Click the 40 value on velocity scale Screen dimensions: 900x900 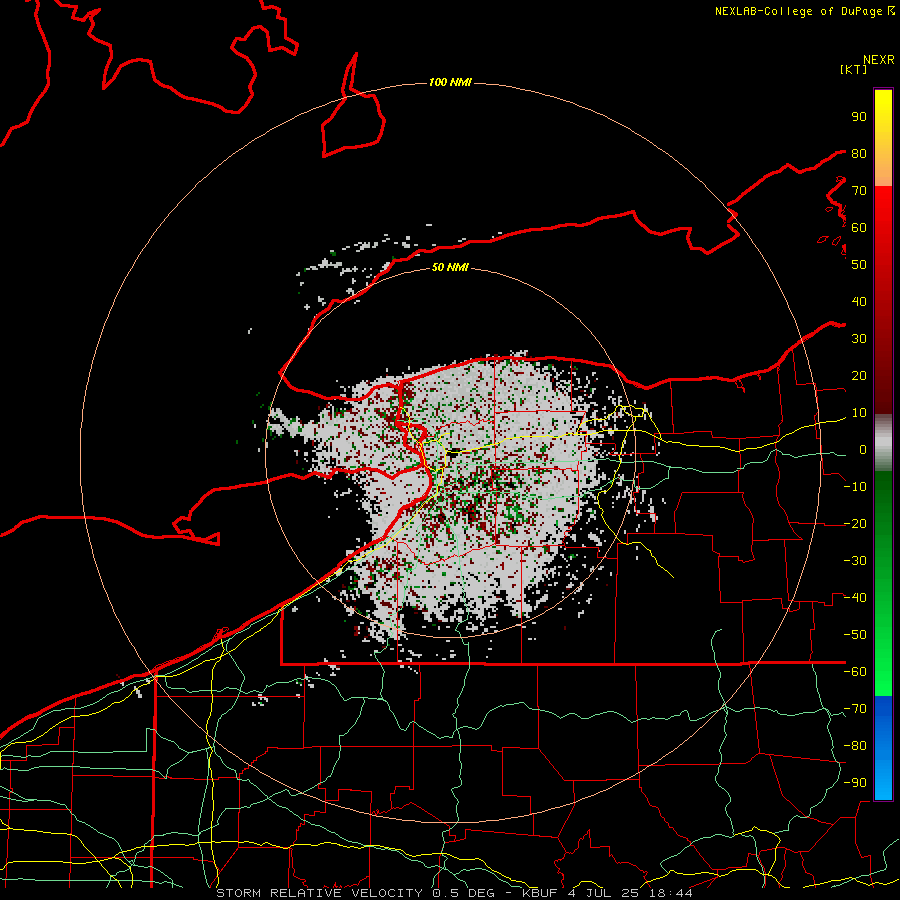(859, 302)
